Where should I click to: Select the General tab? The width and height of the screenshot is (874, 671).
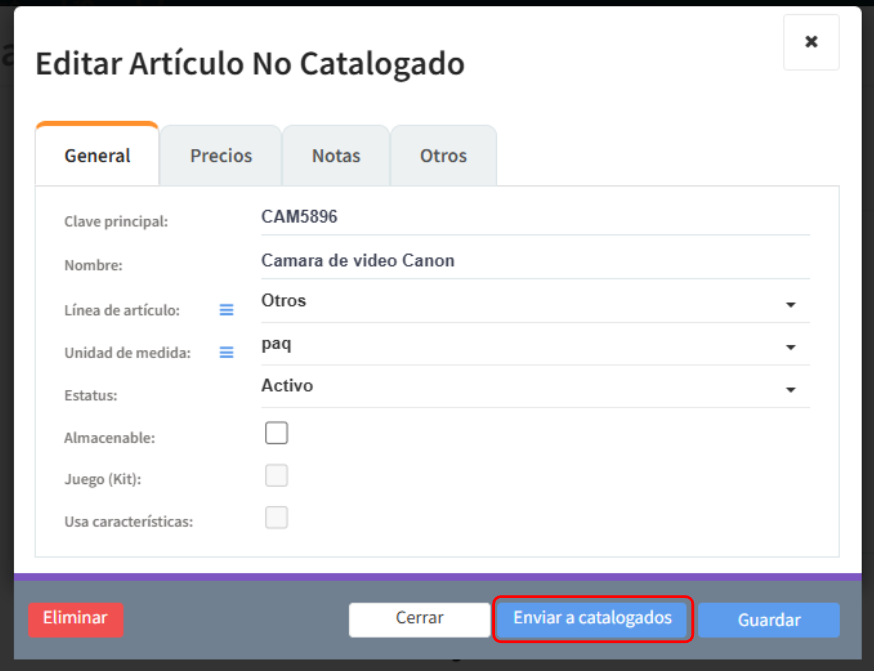click(98, 156)
